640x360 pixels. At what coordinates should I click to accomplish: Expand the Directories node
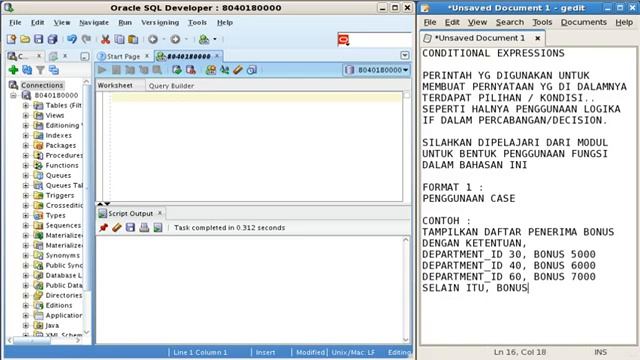click(26, 296)
